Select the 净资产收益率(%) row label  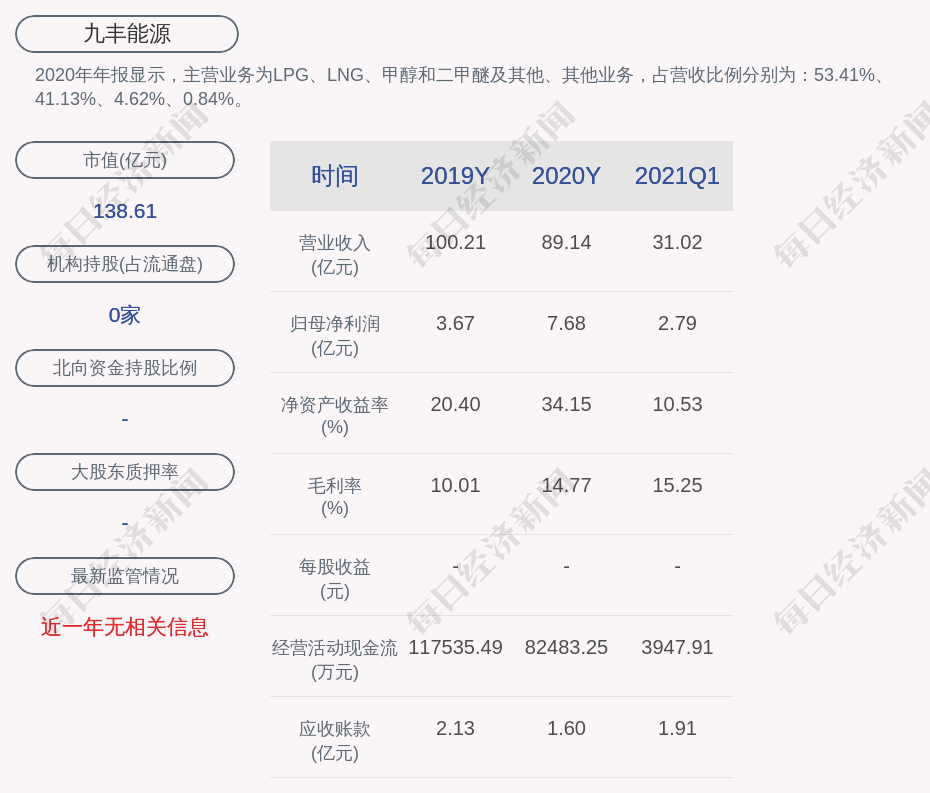(x=335, y=416)
